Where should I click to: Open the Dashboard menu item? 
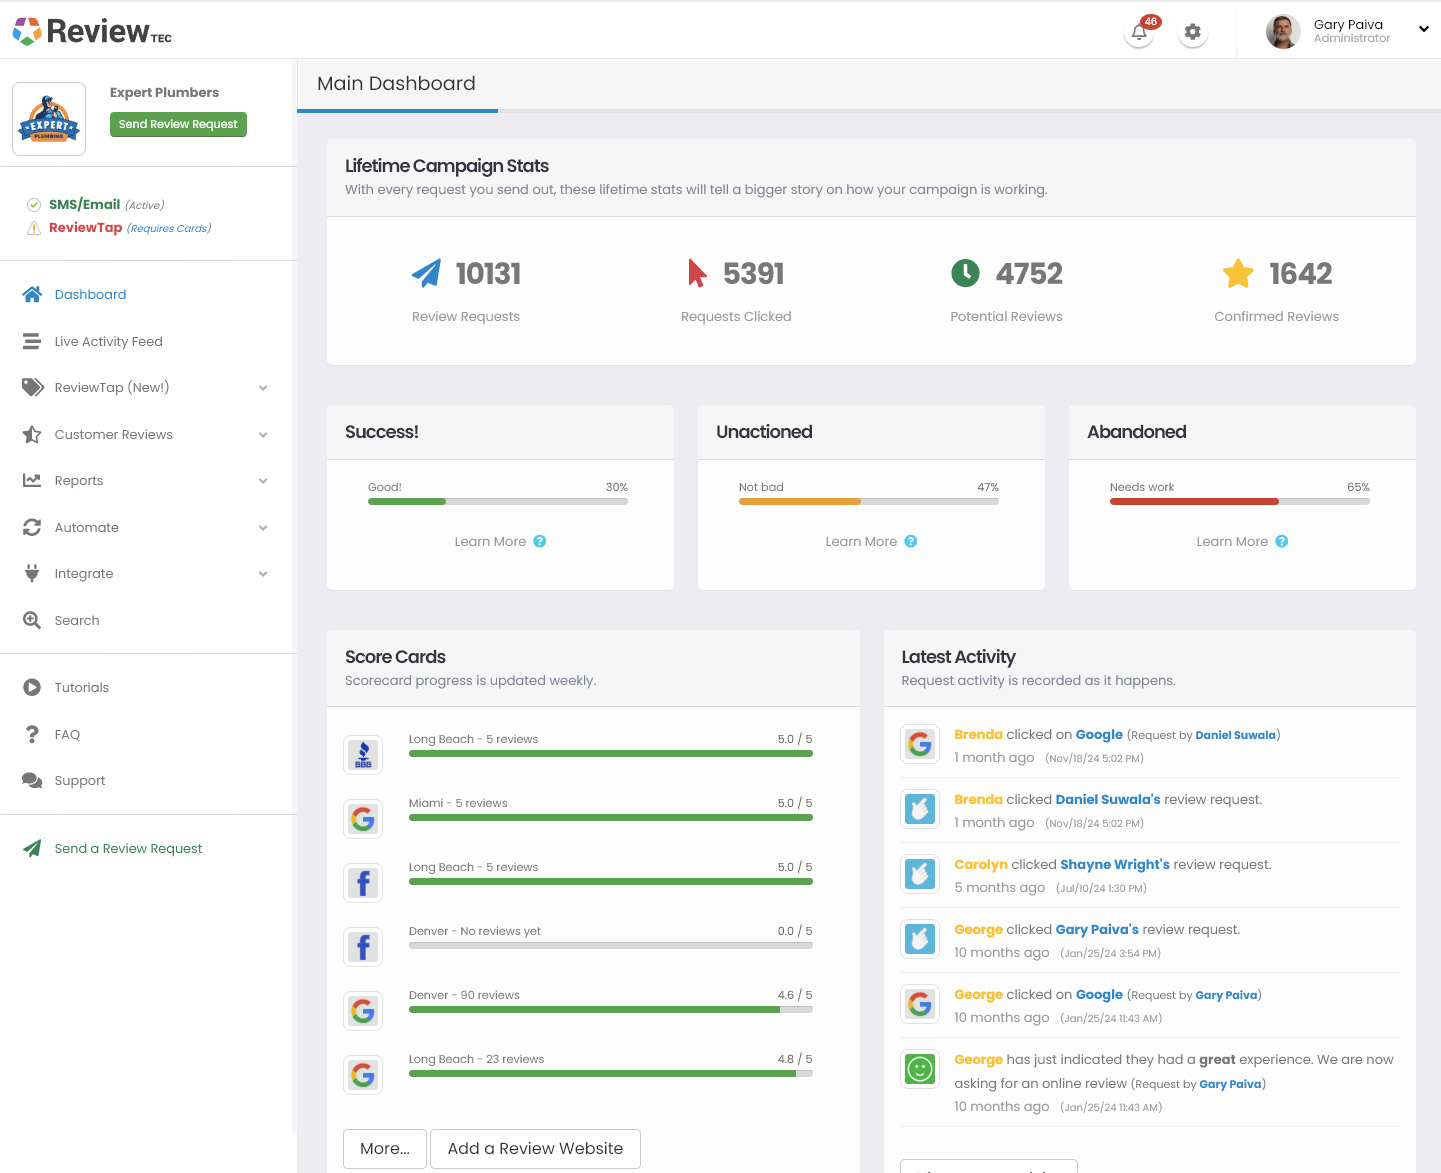pos(90,294)
